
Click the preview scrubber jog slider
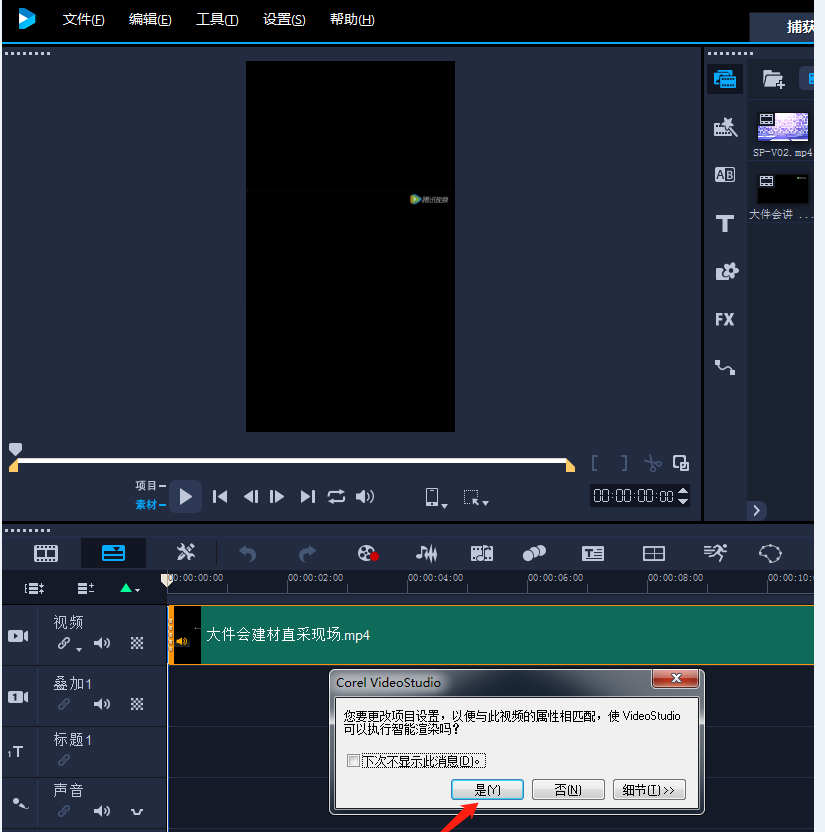(x=15, y=449)
